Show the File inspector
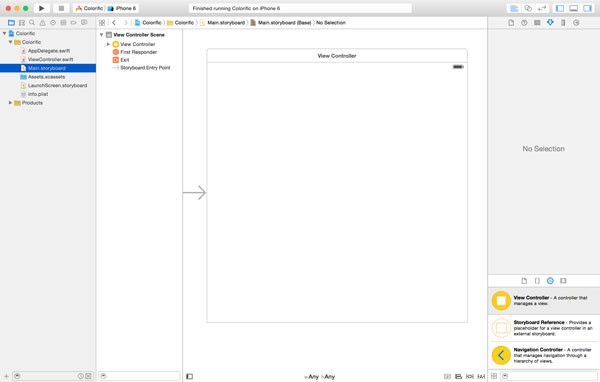600x382 pixels. pyautogui.click(x=511, y=23)
